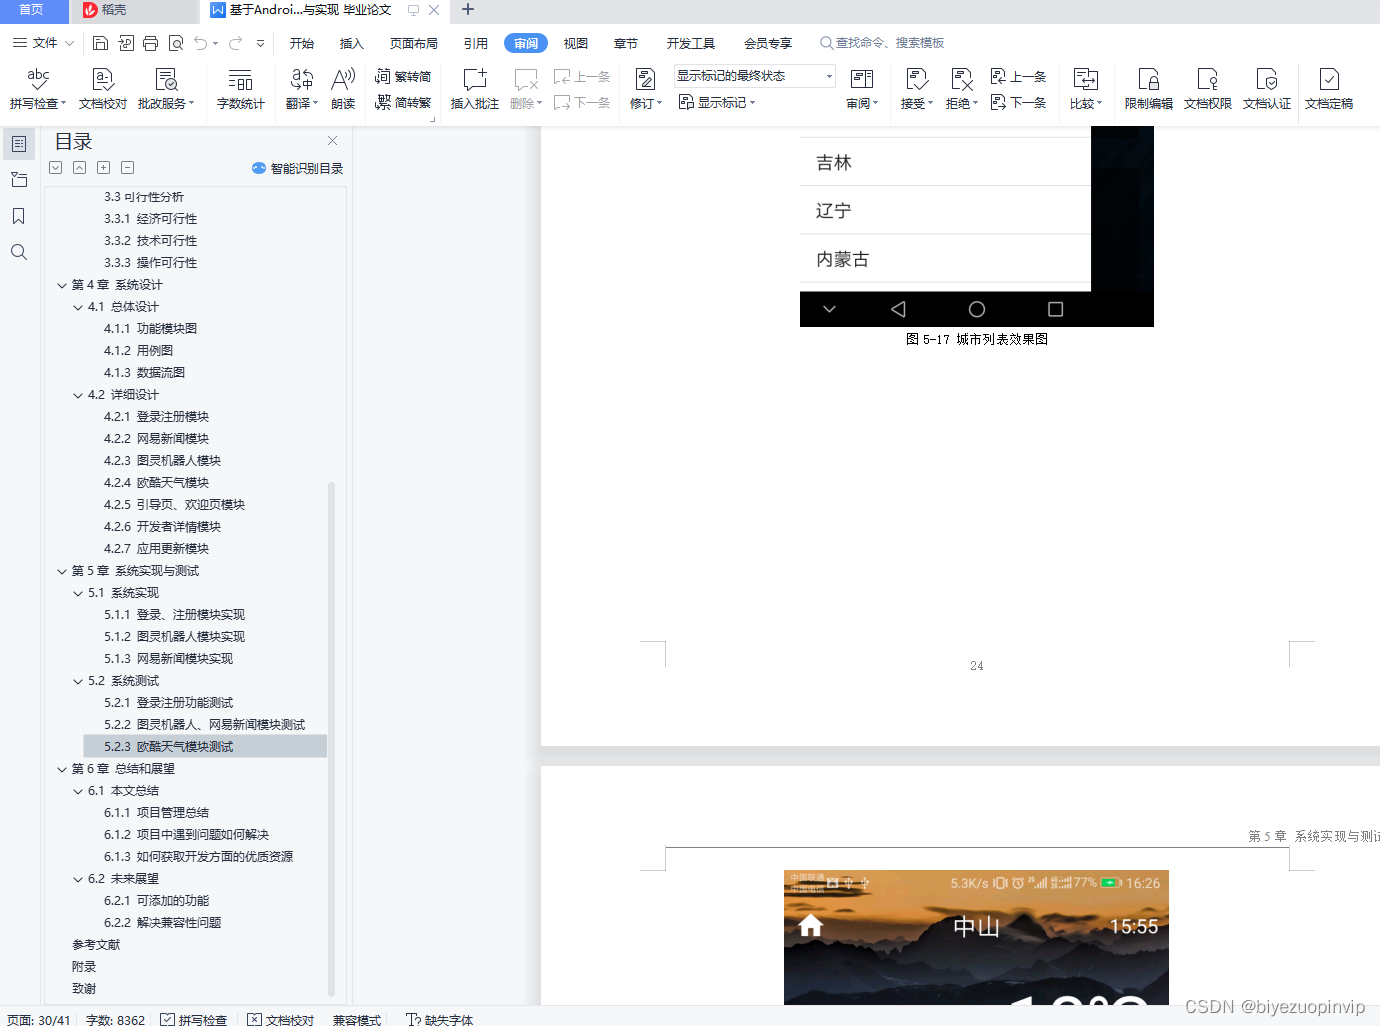Accept the change (接受)

[x=916, y=88]
